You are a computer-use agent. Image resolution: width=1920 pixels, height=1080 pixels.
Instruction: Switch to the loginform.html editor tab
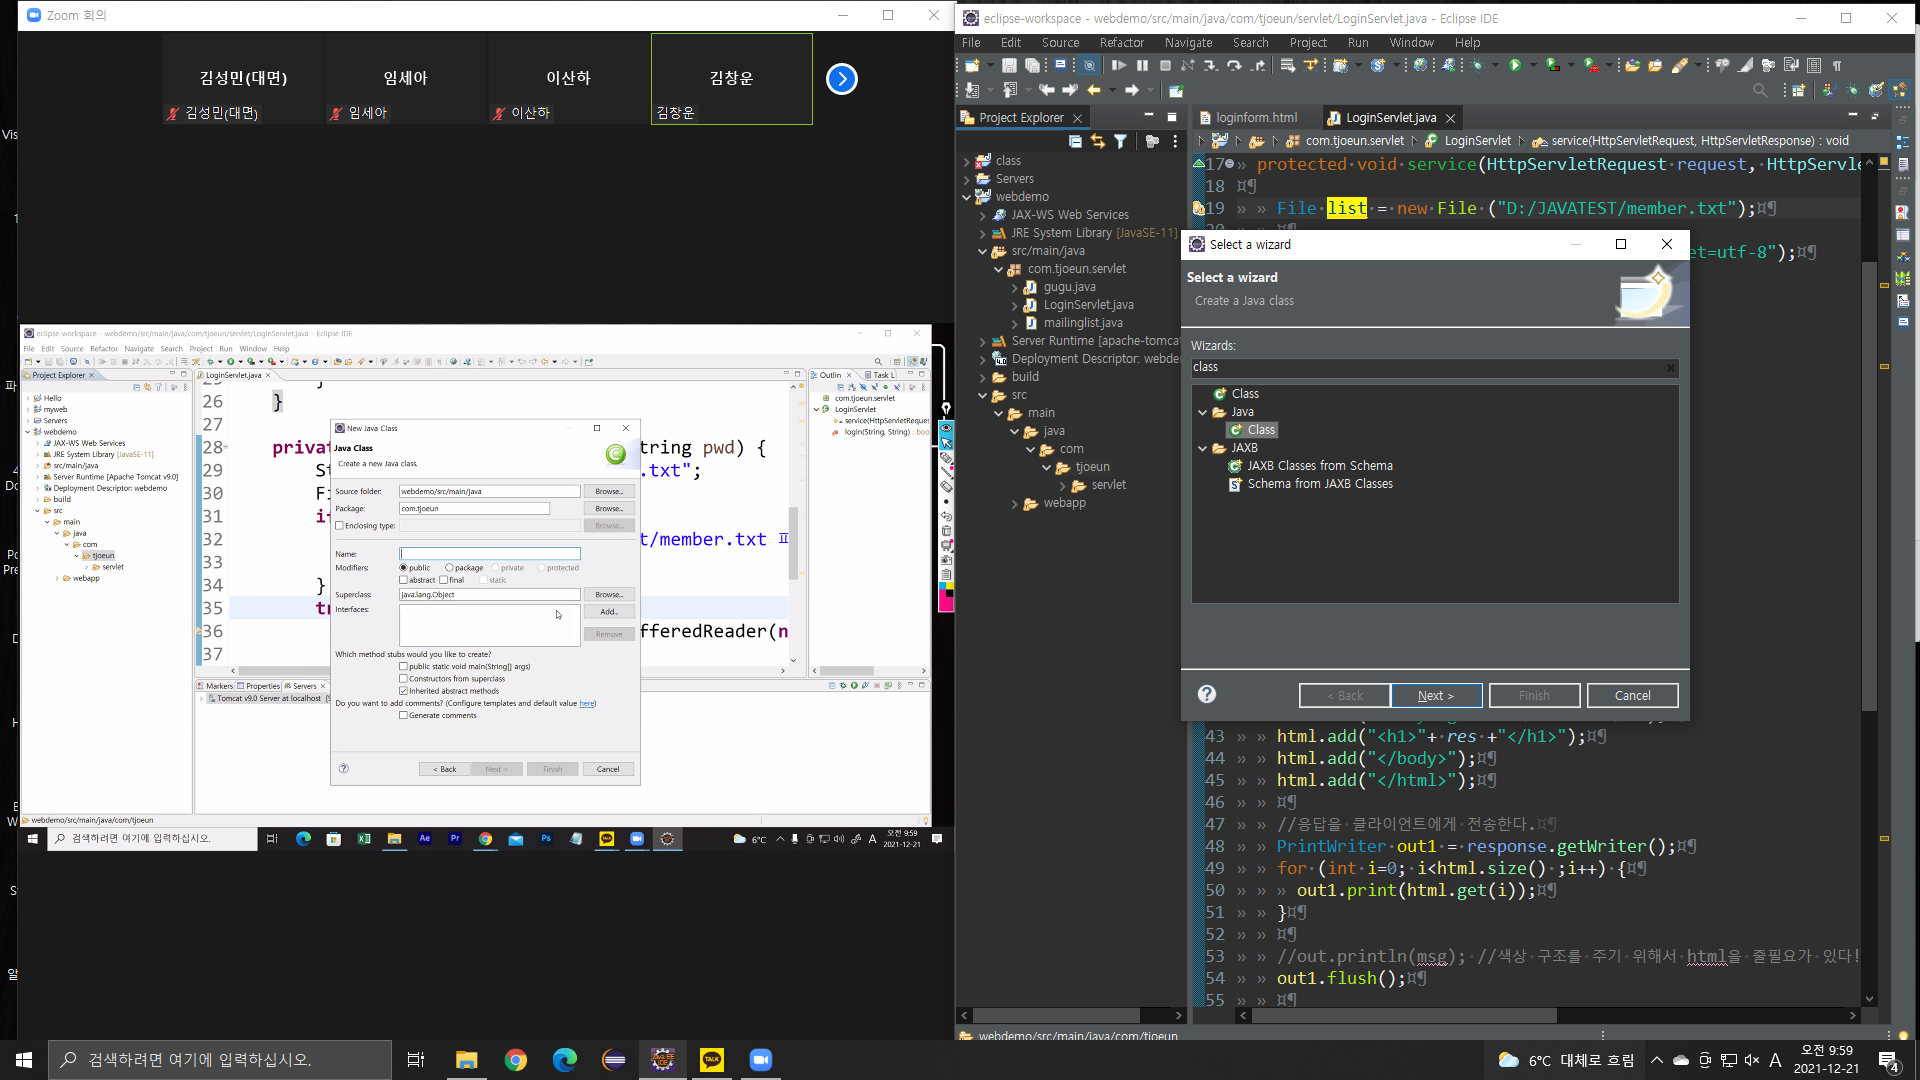[x=1256, y=118]
